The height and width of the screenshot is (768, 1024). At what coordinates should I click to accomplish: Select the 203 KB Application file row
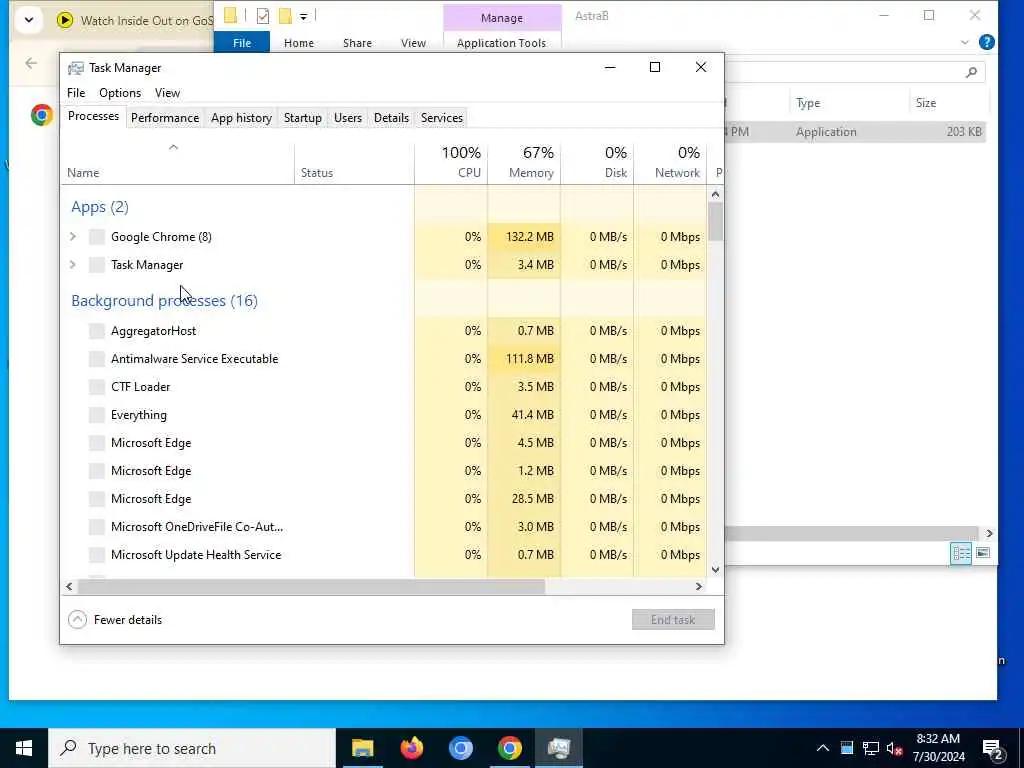[856, 132]
